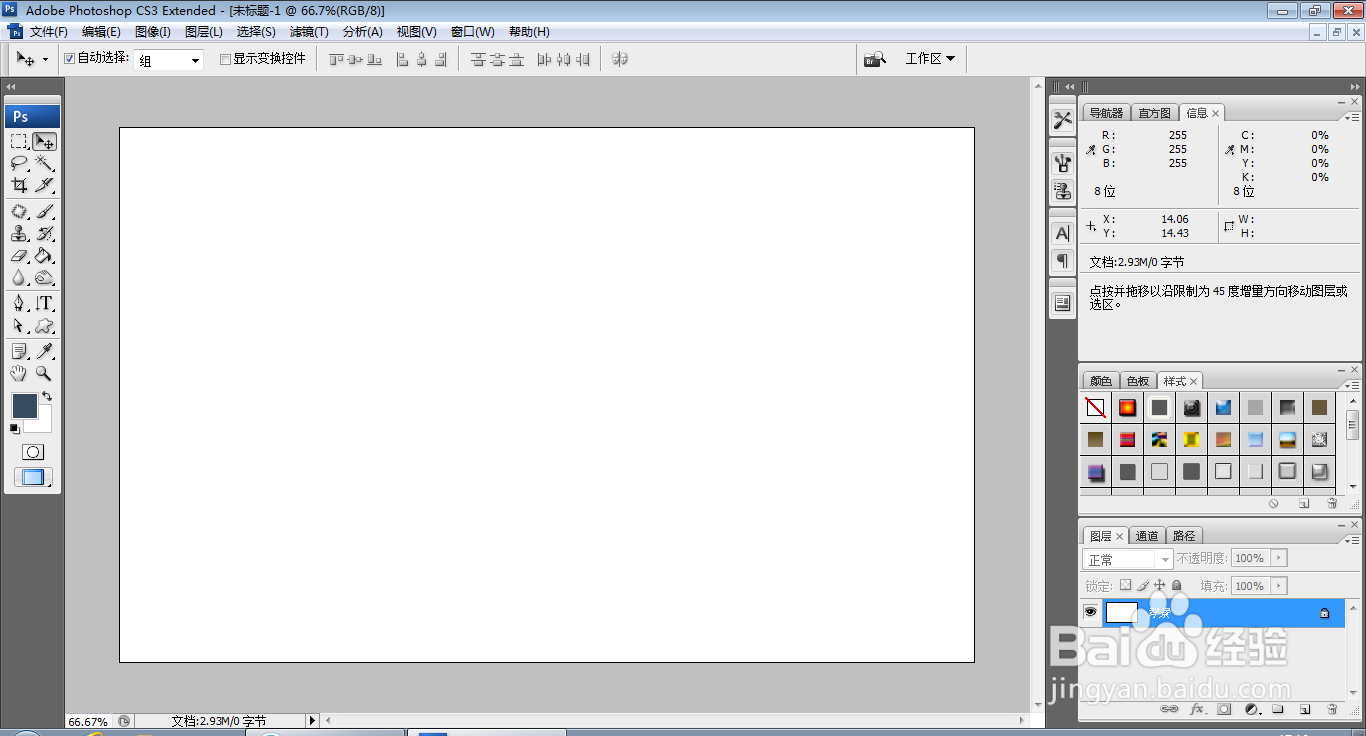Toggle lock image pixels (brush icon)
This screenshot has height=736, width=1366.
pos(1143,586)
